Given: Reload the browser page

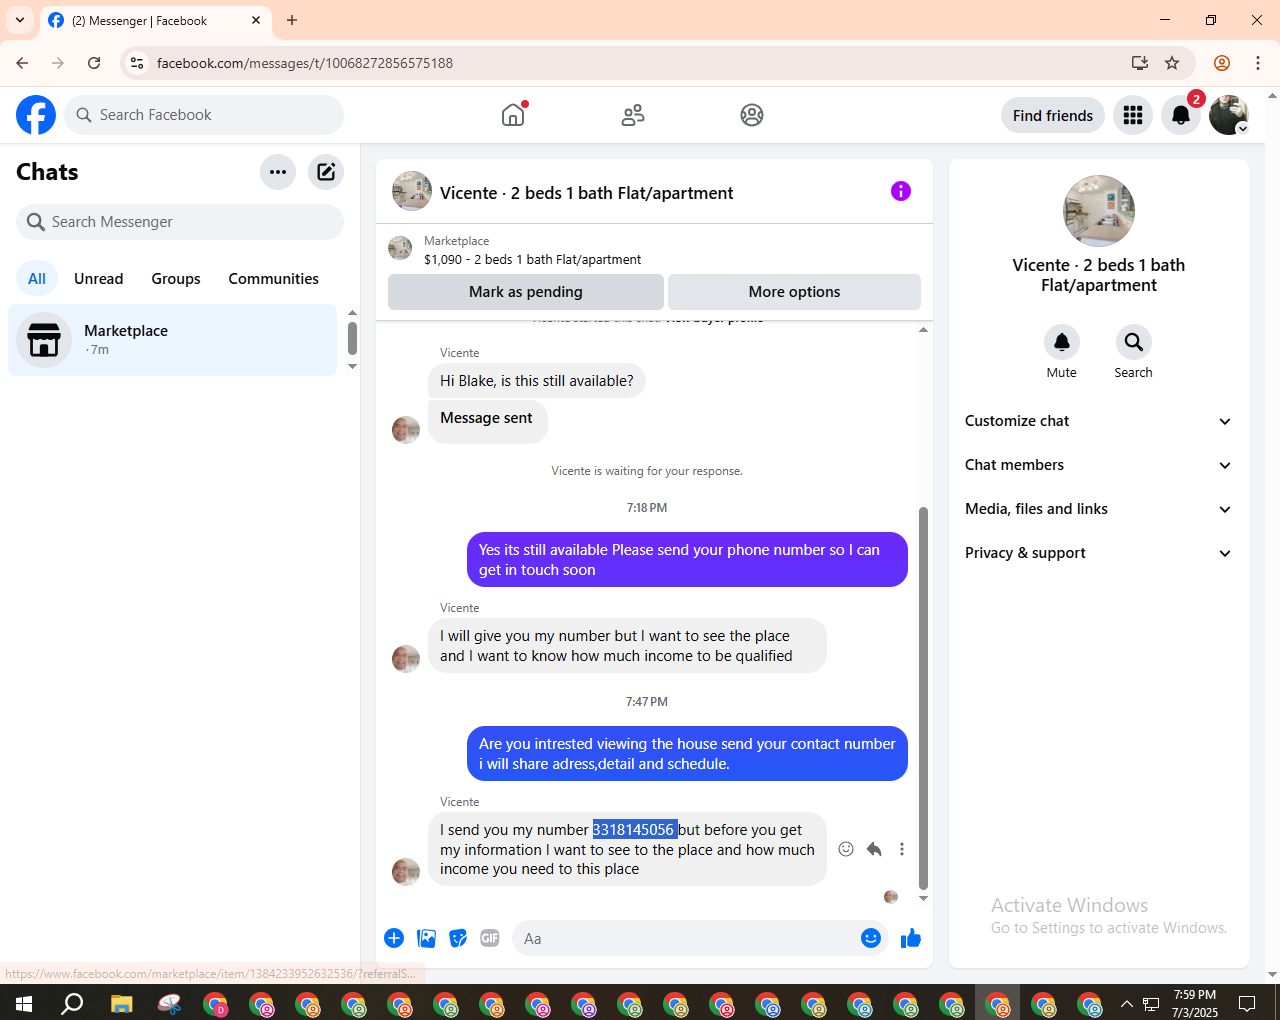Looking at the screenshot, I should (x=94, y=63).
